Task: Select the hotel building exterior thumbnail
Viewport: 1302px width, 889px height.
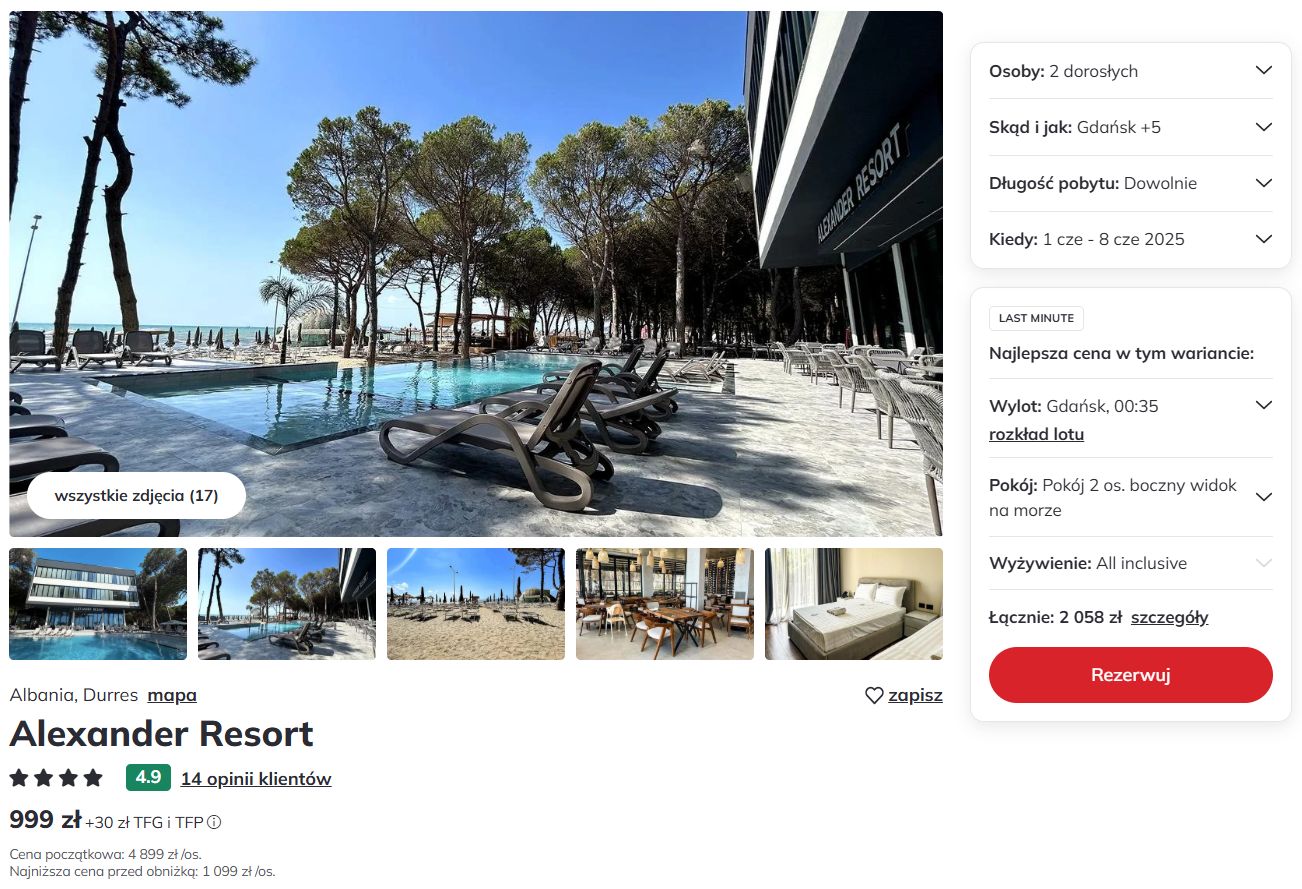Action: [98, 604]
